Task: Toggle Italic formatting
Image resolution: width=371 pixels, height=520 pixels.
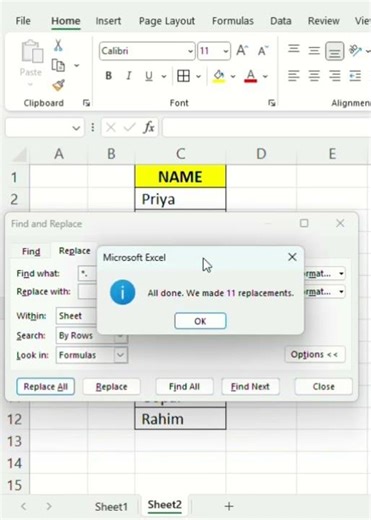Action: tap(129, 76)
